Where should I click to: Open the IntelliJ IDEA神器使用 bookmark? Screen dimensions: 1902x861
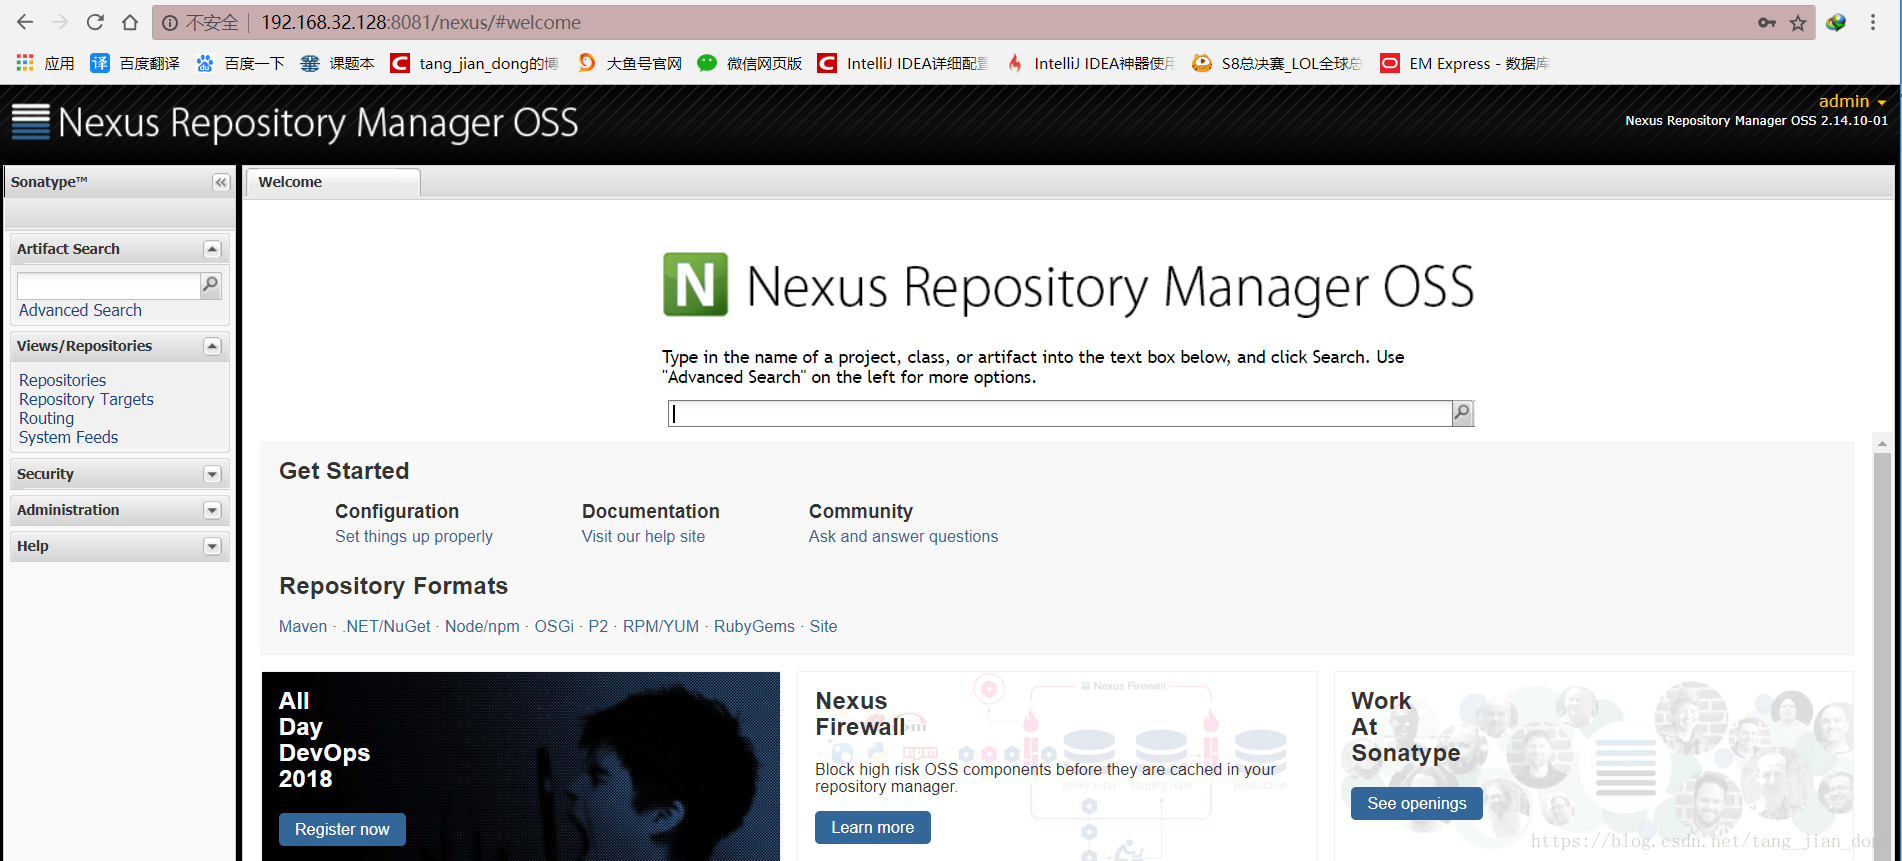1090,63
